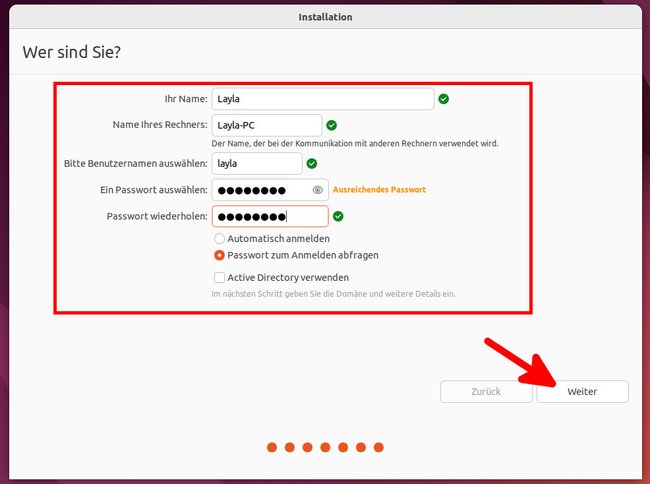
Task: Click the 'Ein Passwort auswählen' field
Action: [270, 190]
